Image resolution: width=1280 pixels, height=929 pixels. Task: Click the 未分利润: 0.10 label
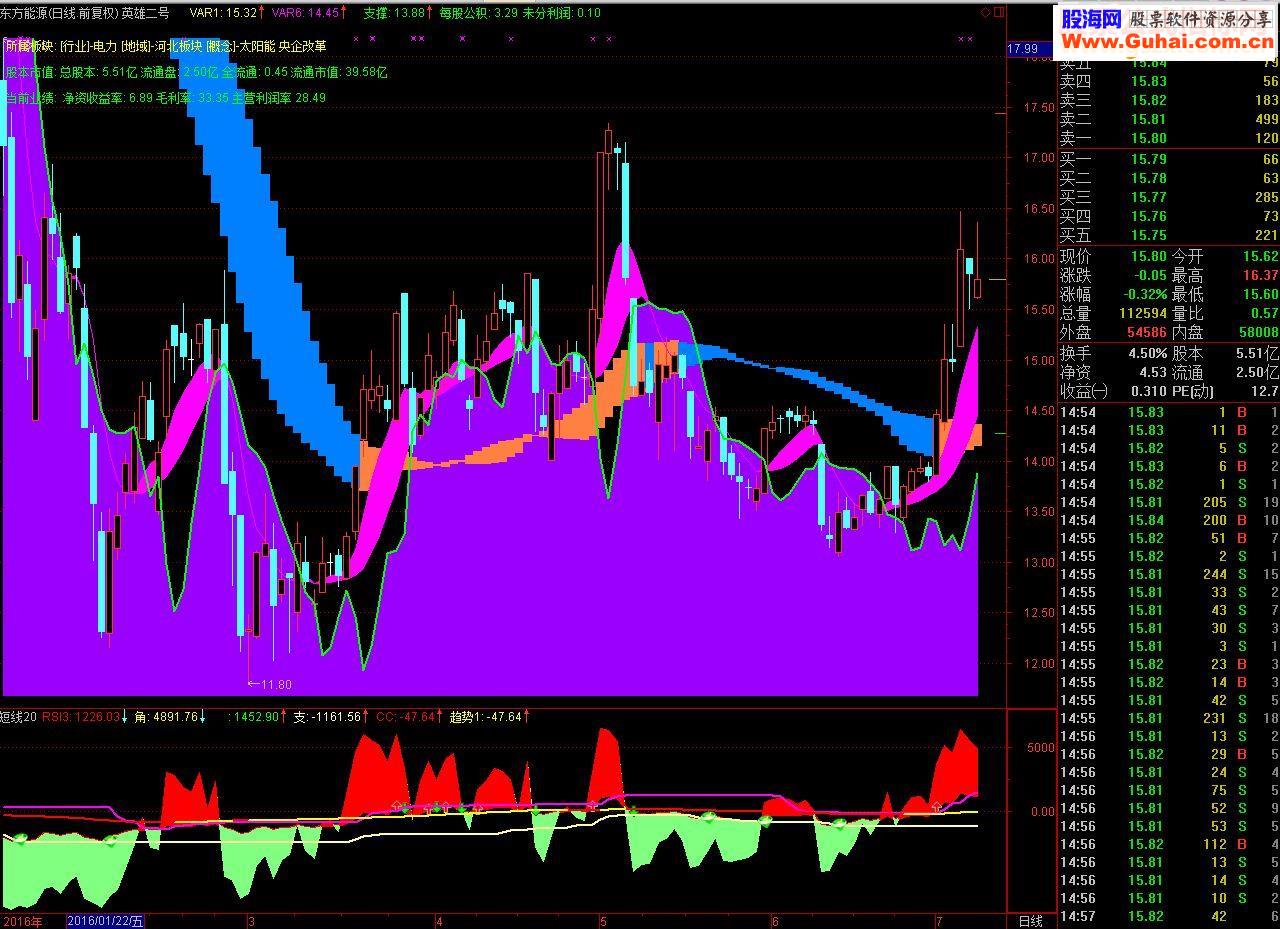point(562,13)
